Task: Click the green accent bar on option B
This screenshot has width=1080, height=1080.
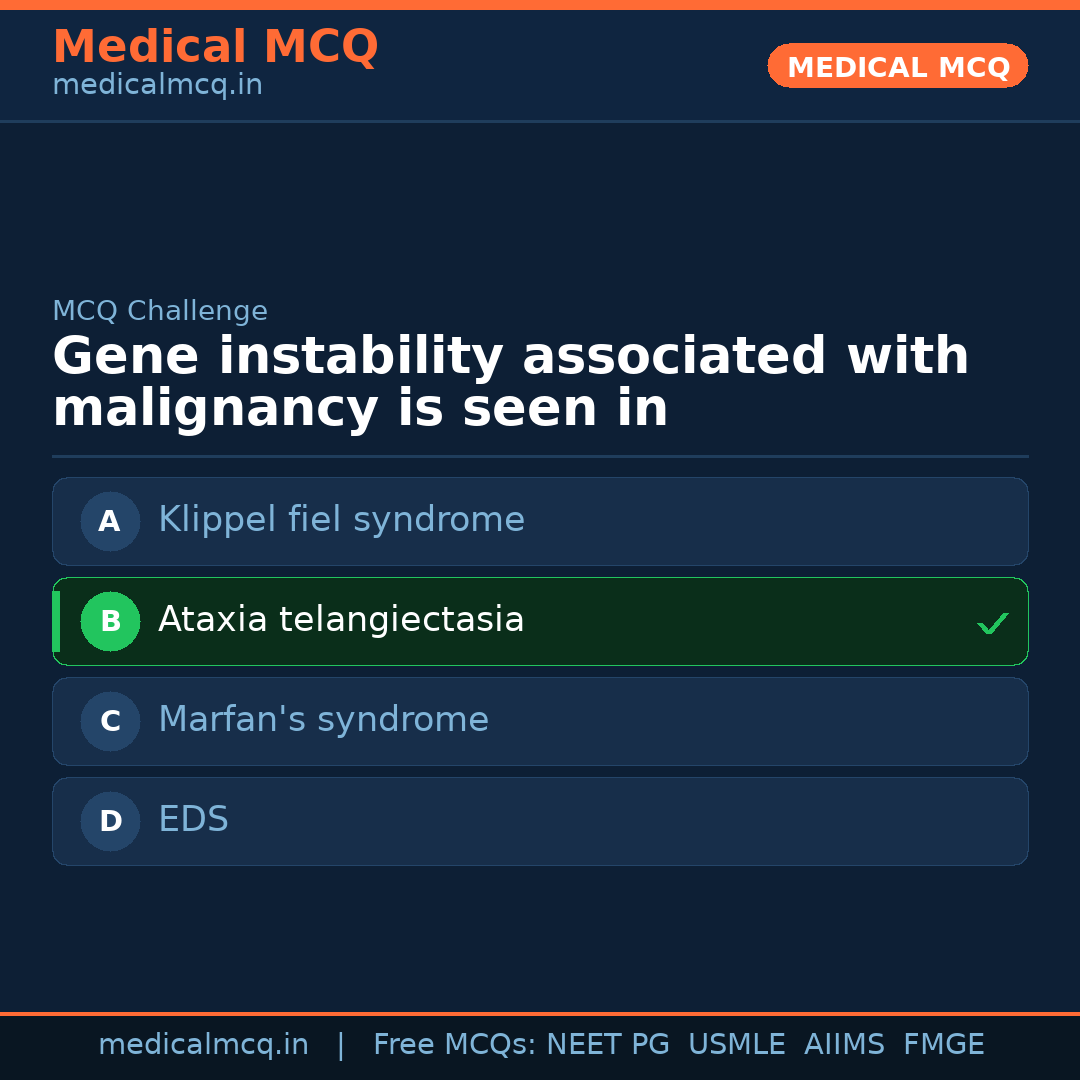Action: [56, 621]
